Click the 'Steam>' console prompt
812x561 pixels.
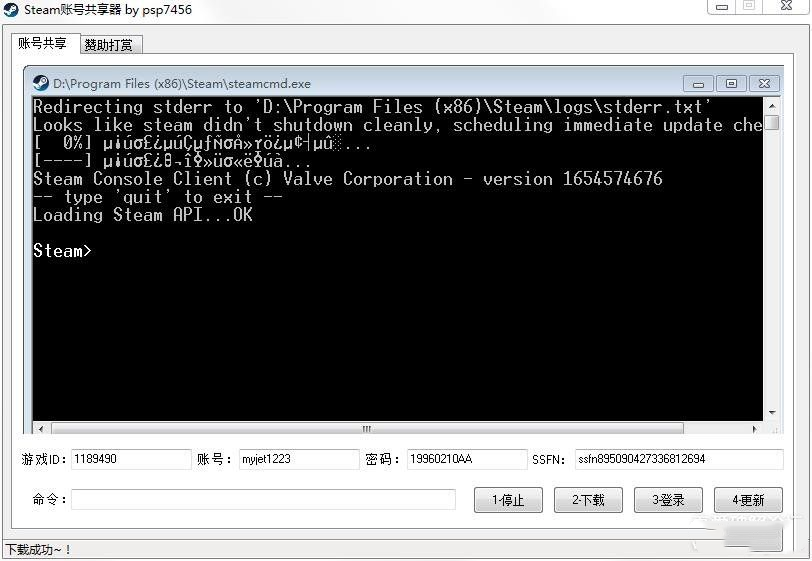tap(62, 251)
